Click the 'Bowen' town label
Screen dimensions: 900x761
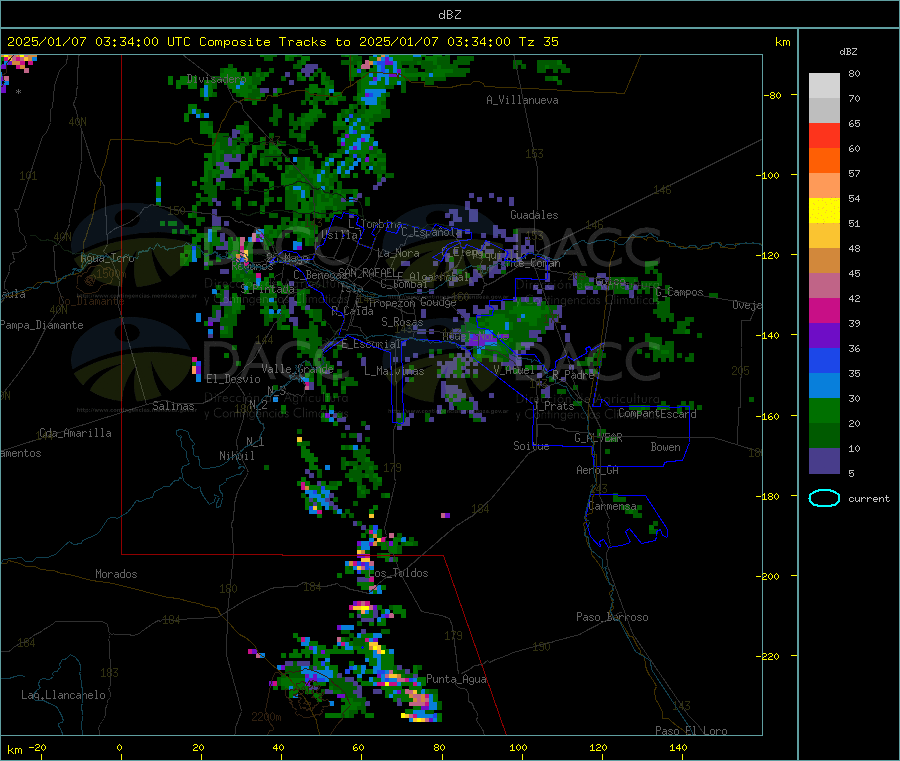pos(665,447)
